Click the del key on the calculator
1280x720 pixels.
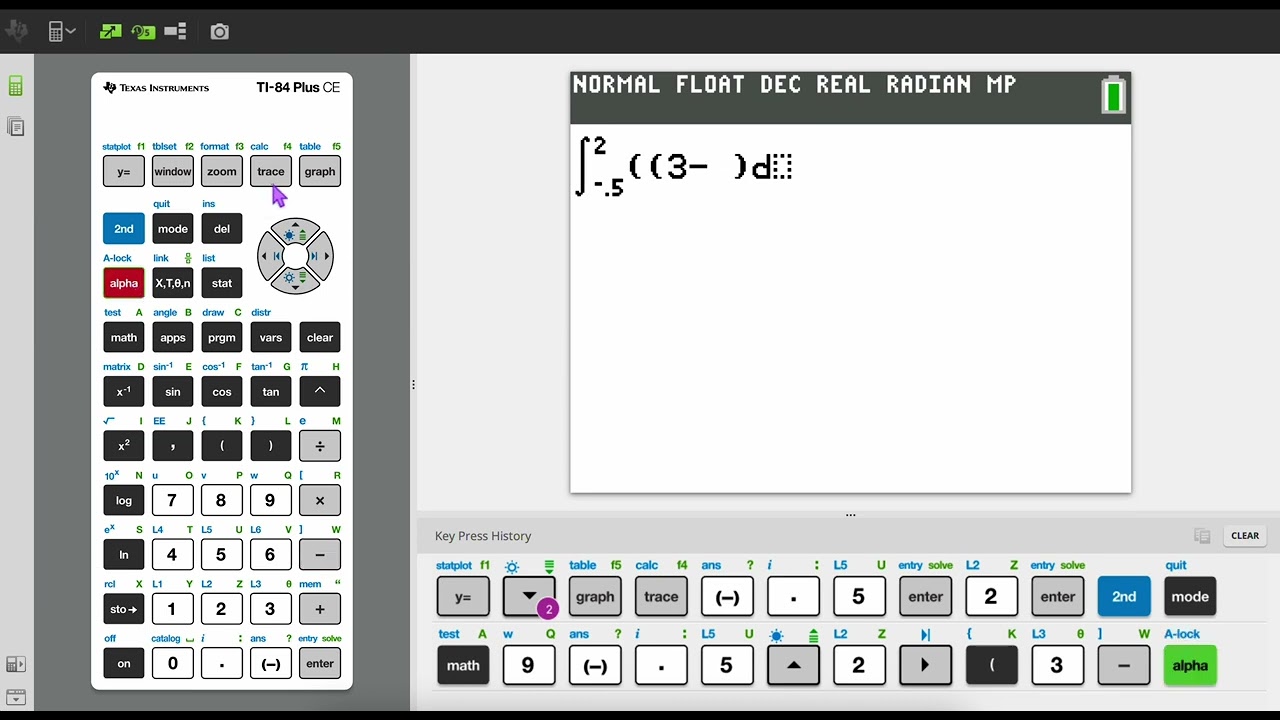click(222, 229)
